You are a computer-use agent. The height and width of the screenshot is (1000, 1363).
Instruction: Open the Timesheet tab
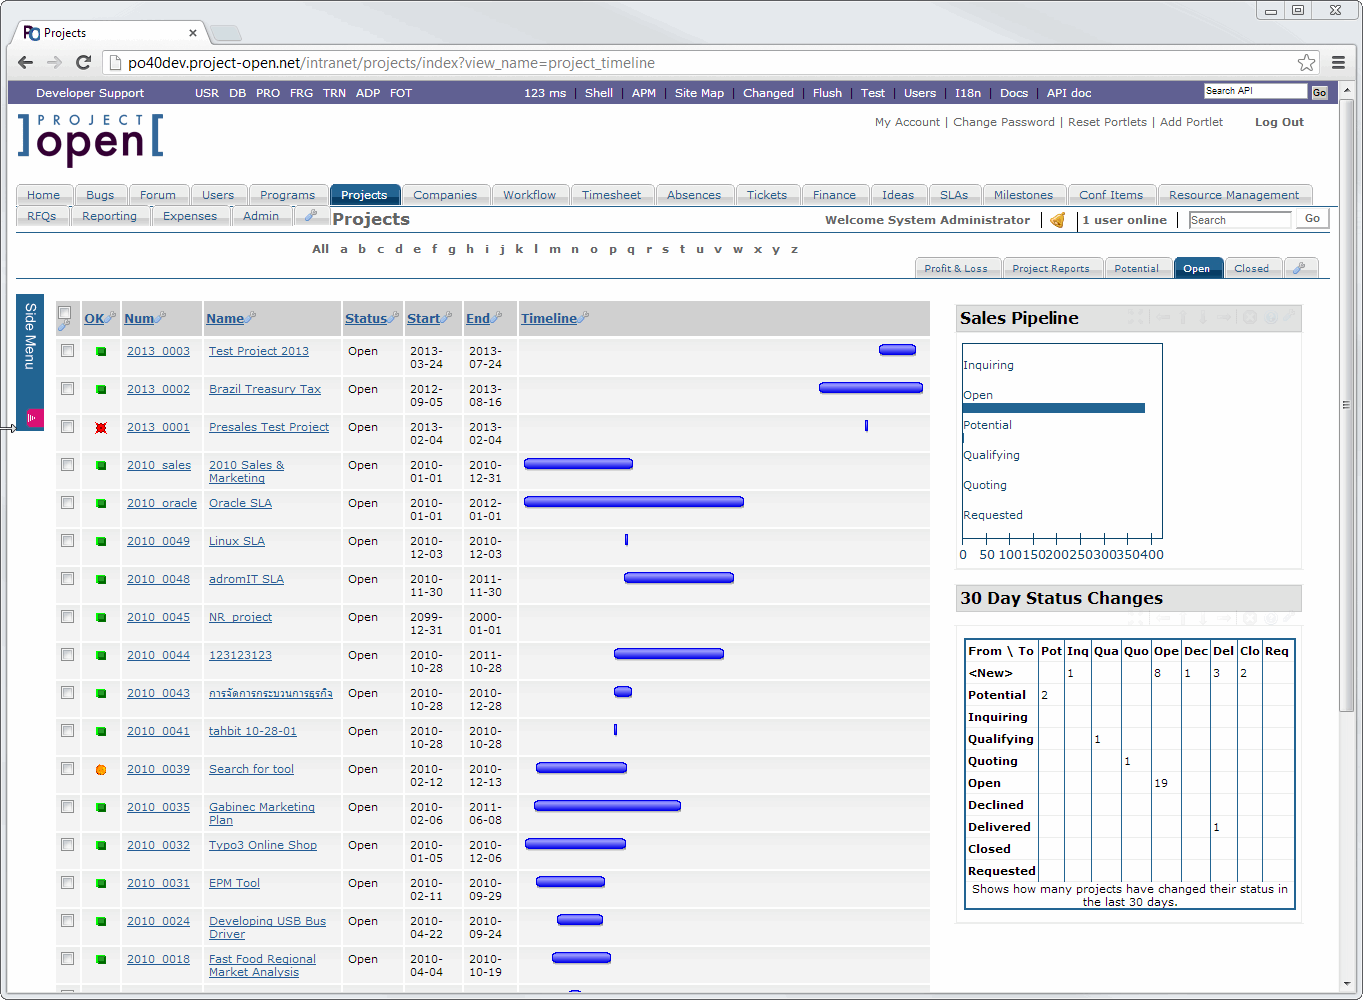(612, 195)
